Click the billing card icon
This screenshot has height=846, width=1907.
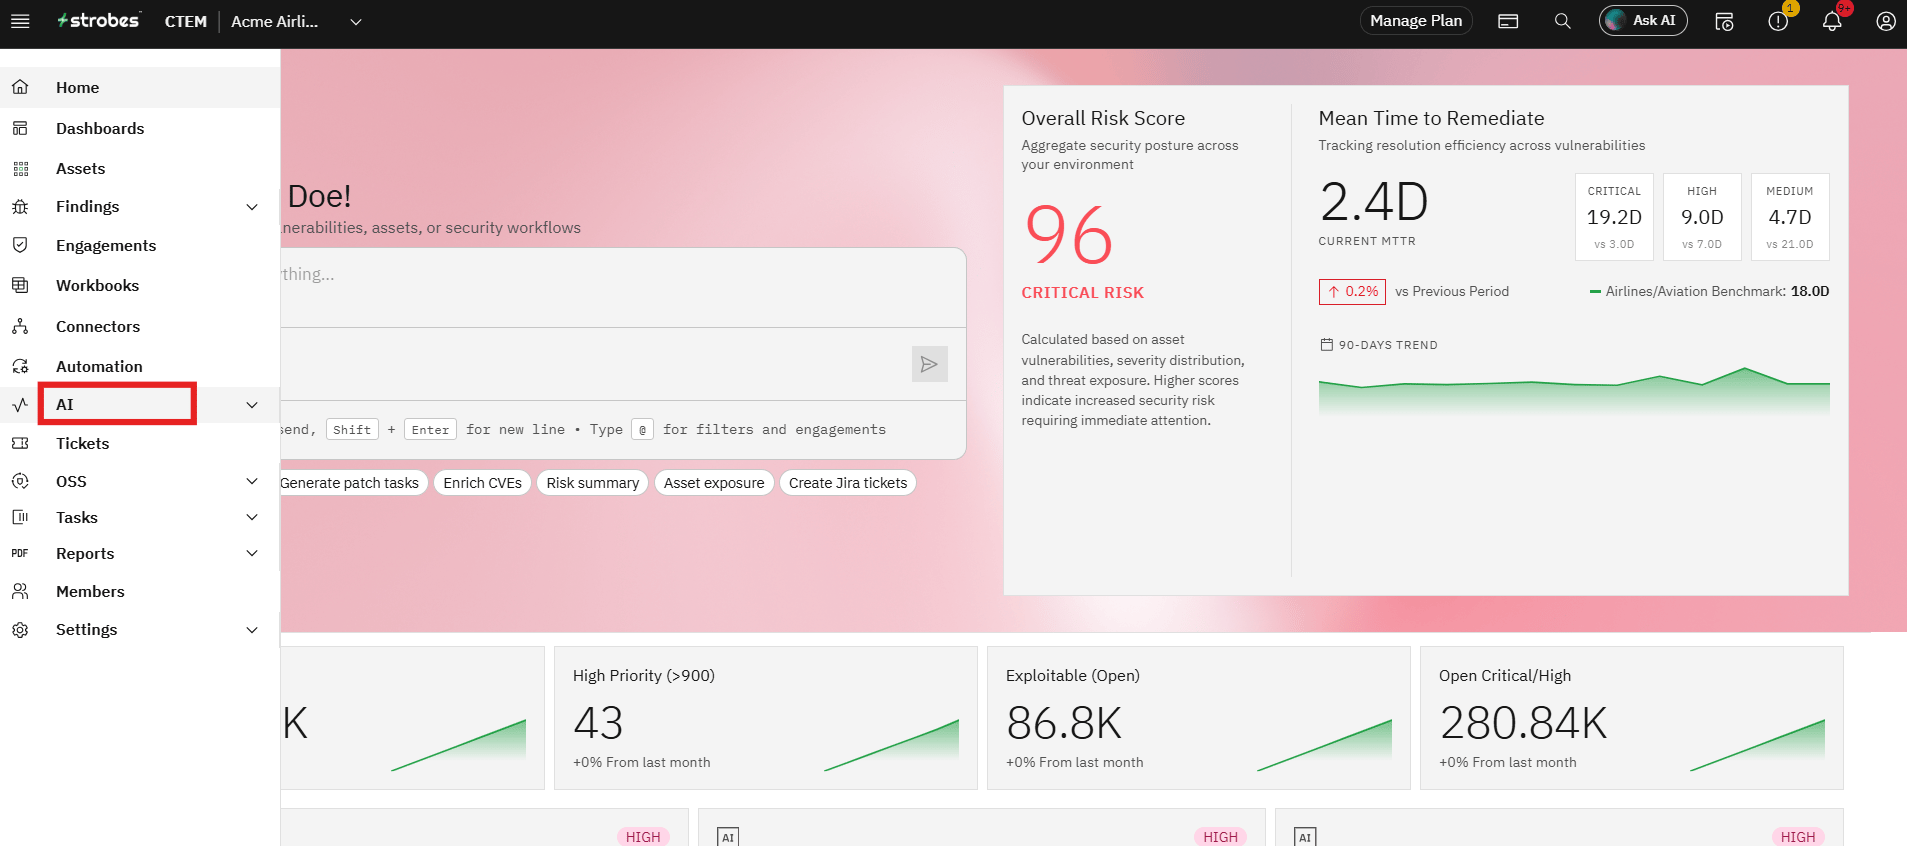pyautogui.click(x=1508, y=21)
